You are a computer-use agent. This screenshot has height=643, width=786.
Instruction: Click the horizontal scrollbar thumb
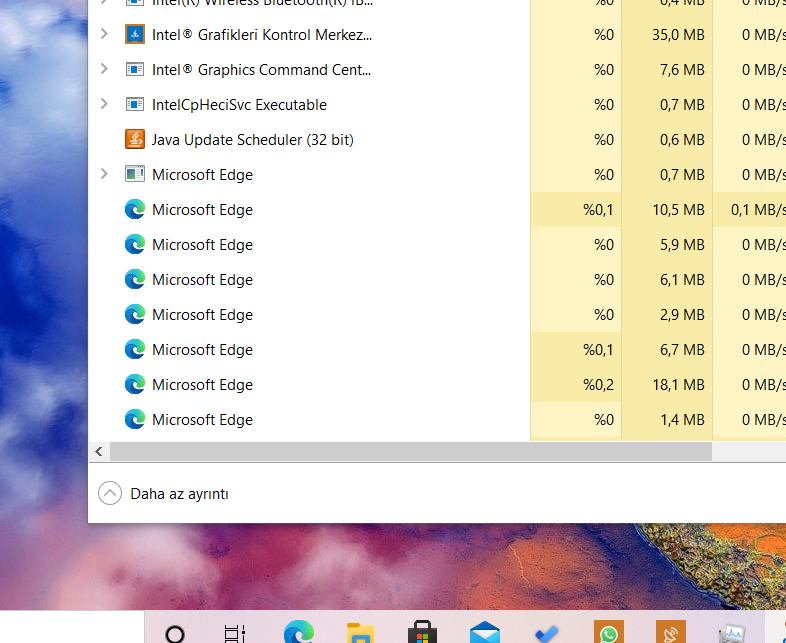pyautogui.click(x=410, y=452)
